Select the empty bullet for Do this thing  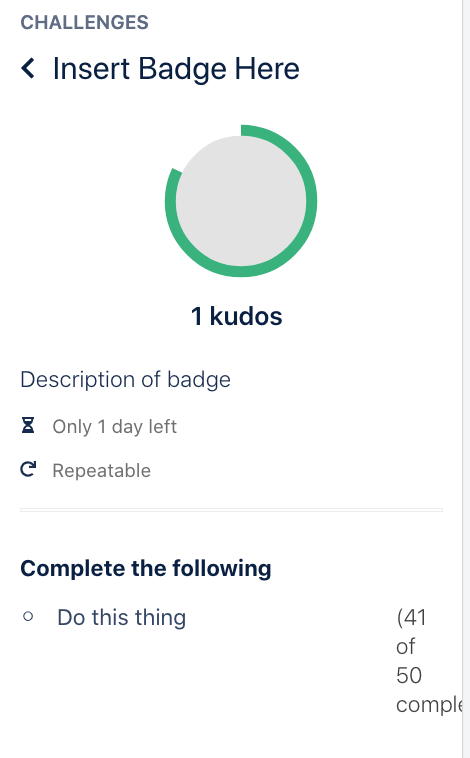point(28,616)
